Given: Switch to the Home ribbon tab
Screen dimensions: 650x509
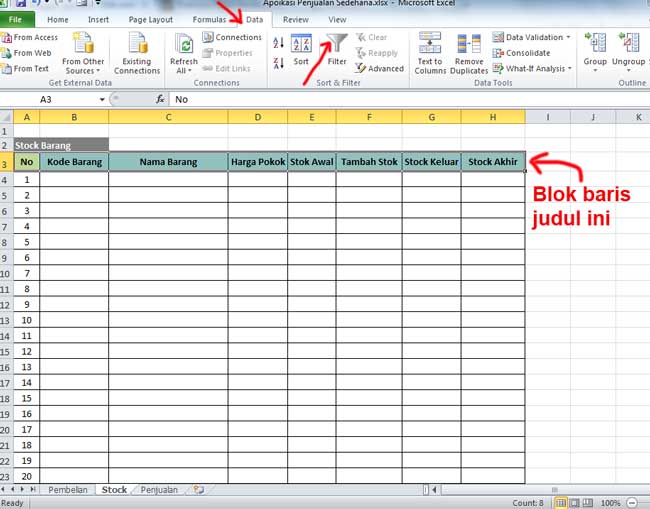Looking at the screenshot, I should coord(58,19).
